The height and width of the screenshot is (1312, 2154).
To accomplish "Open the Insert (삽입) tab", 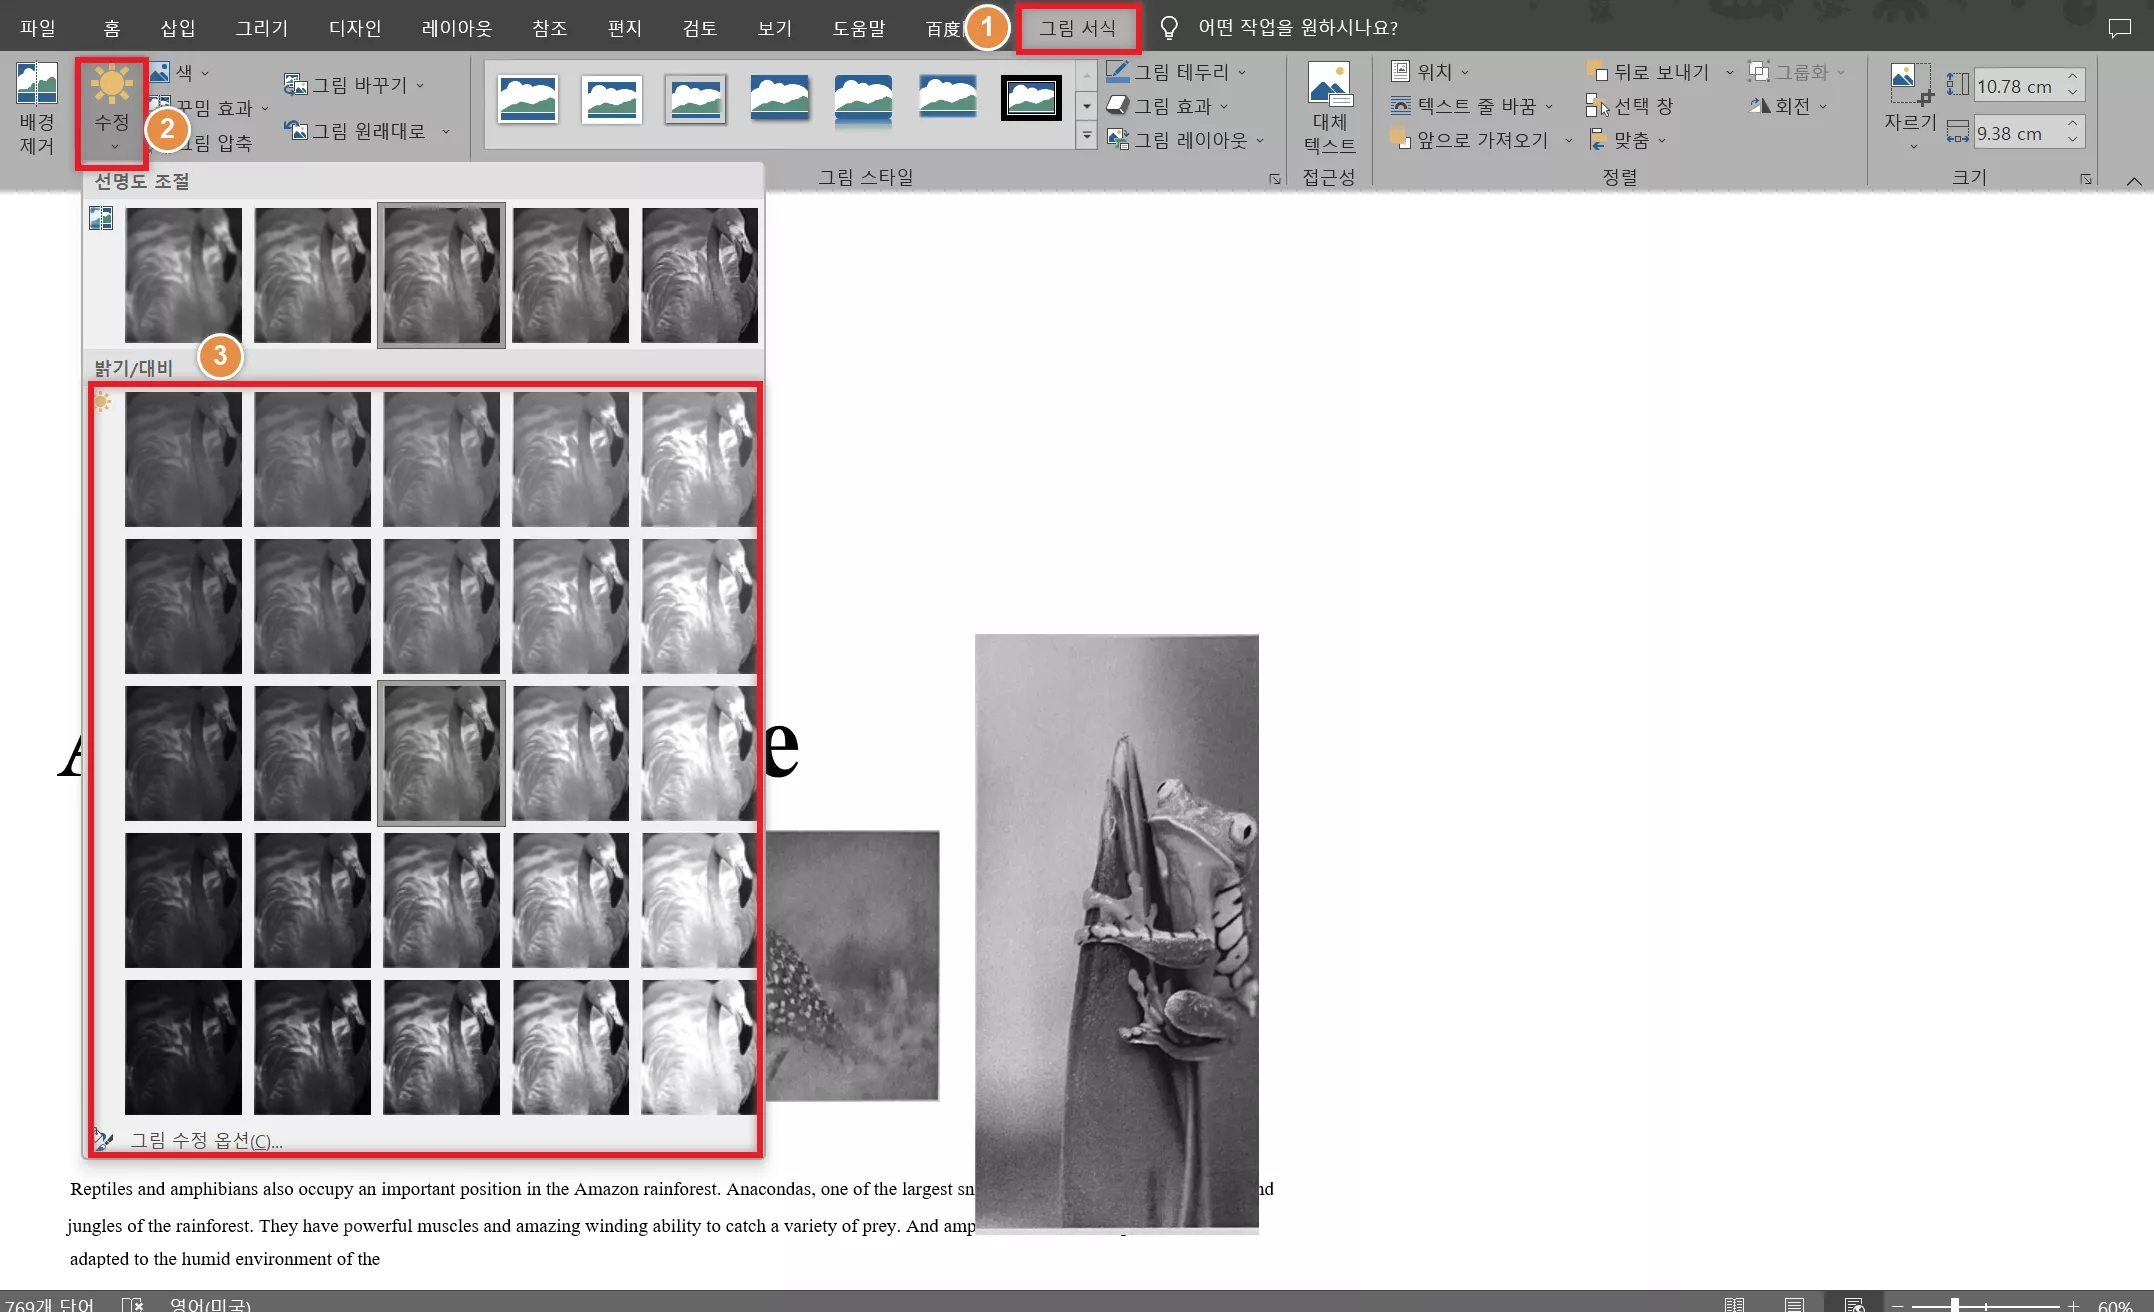I will click(178, 28).
